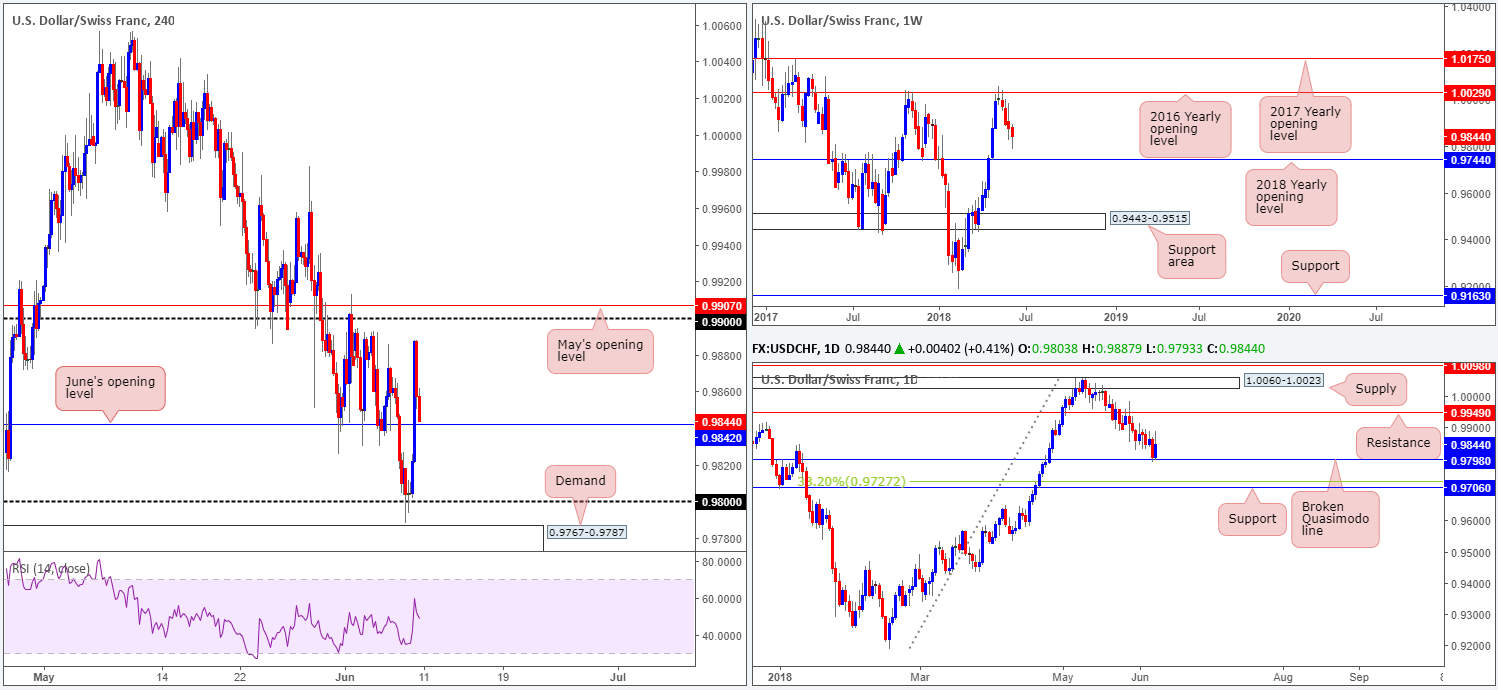
Task: Click the blue 0.91630 price label
Action: coord(1472,296)
